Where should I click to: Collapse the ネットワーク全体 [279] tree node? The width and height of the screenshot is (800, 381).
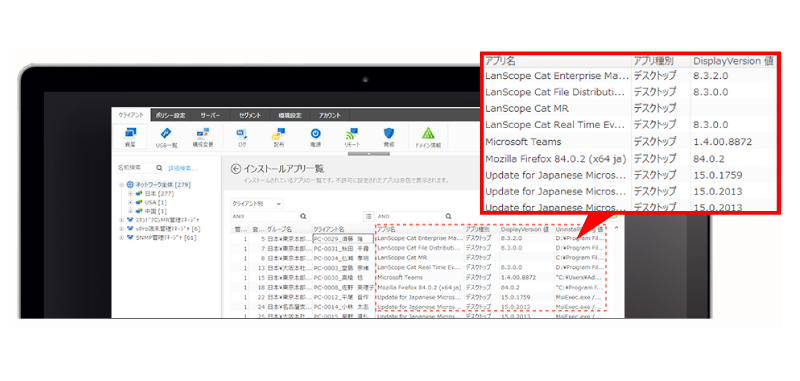click(121, 185)
